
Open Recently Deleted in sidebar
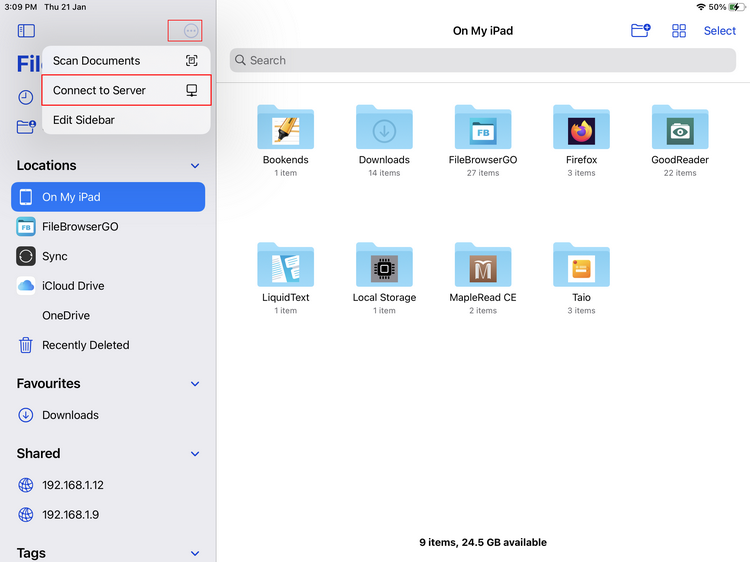[108, 345]
